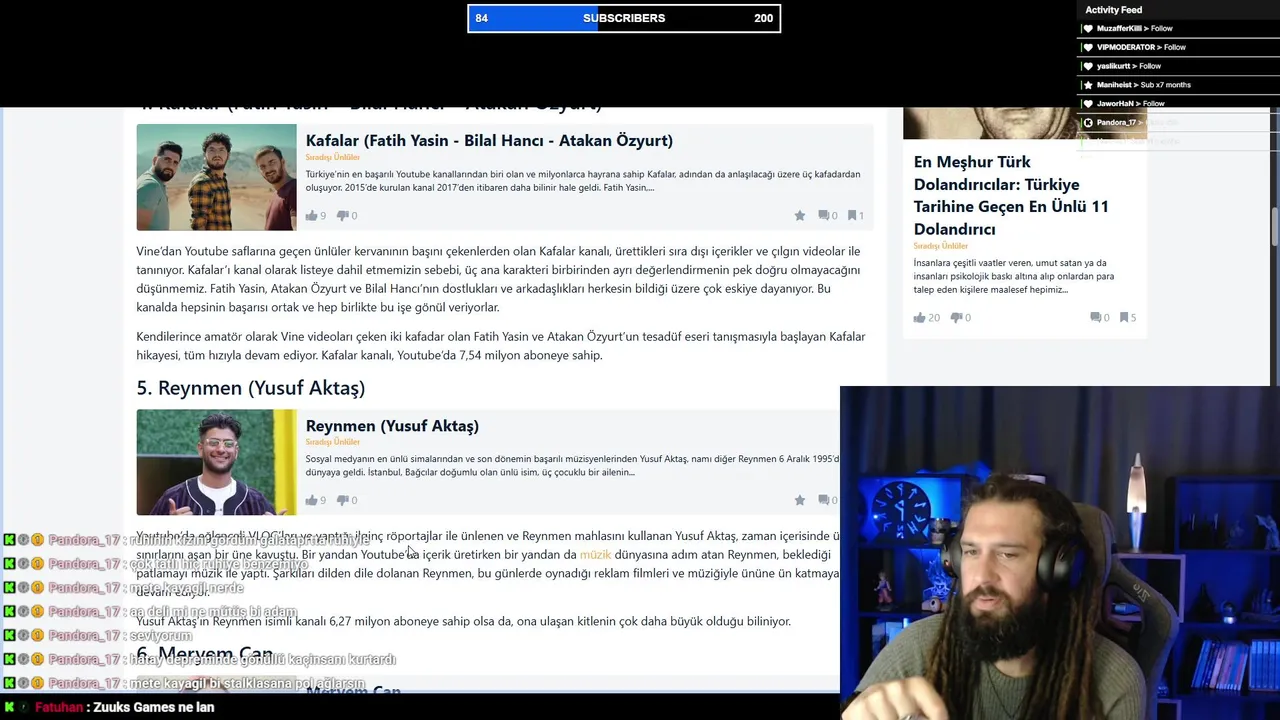Select 'JaworHaN > Follow' in activity feed
This screenshot has width=1280, height=720.
click(x=1131, y=104)
